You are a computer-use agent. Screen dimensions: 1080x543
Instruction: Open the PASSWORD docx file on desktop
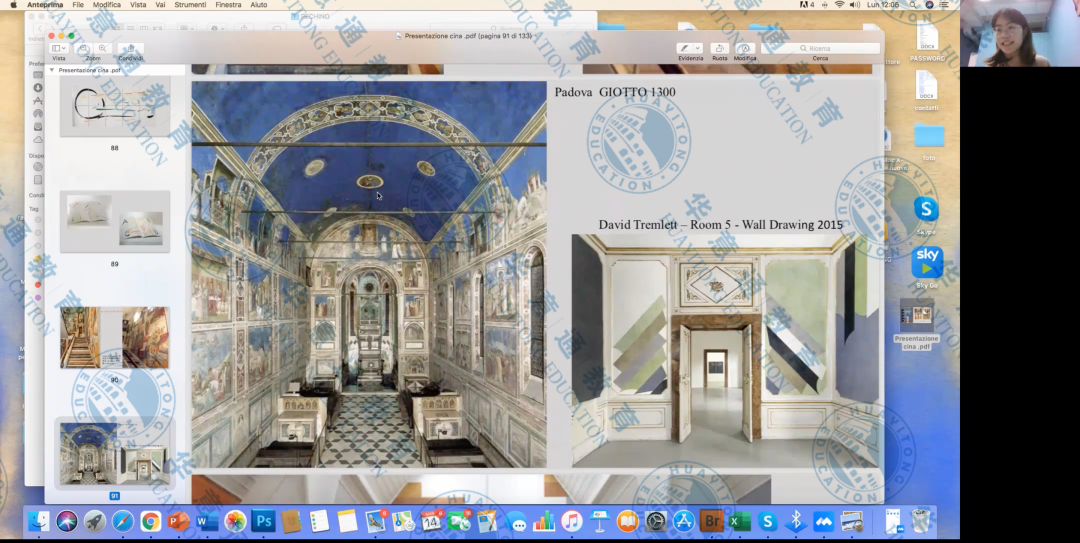tap(927, 39)
